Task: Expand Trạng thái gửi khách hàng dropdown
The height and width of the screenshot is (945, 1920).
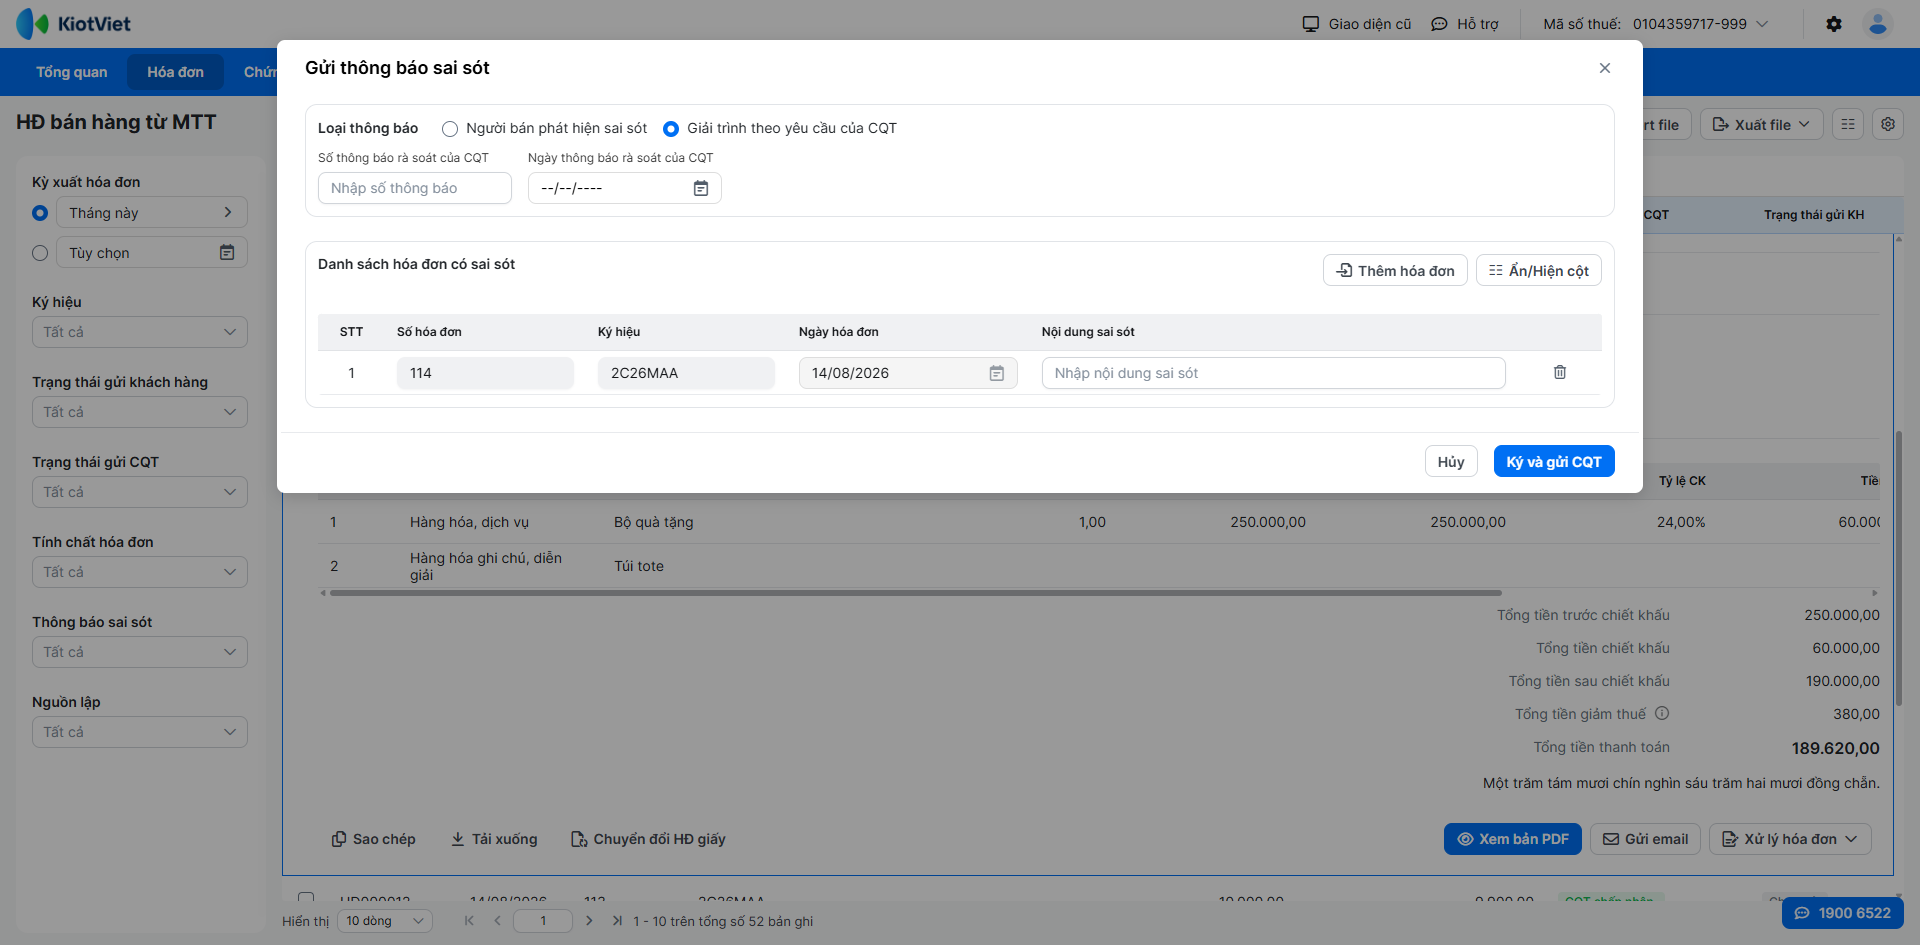Action: pyautogui.click(x=140, y=412)
